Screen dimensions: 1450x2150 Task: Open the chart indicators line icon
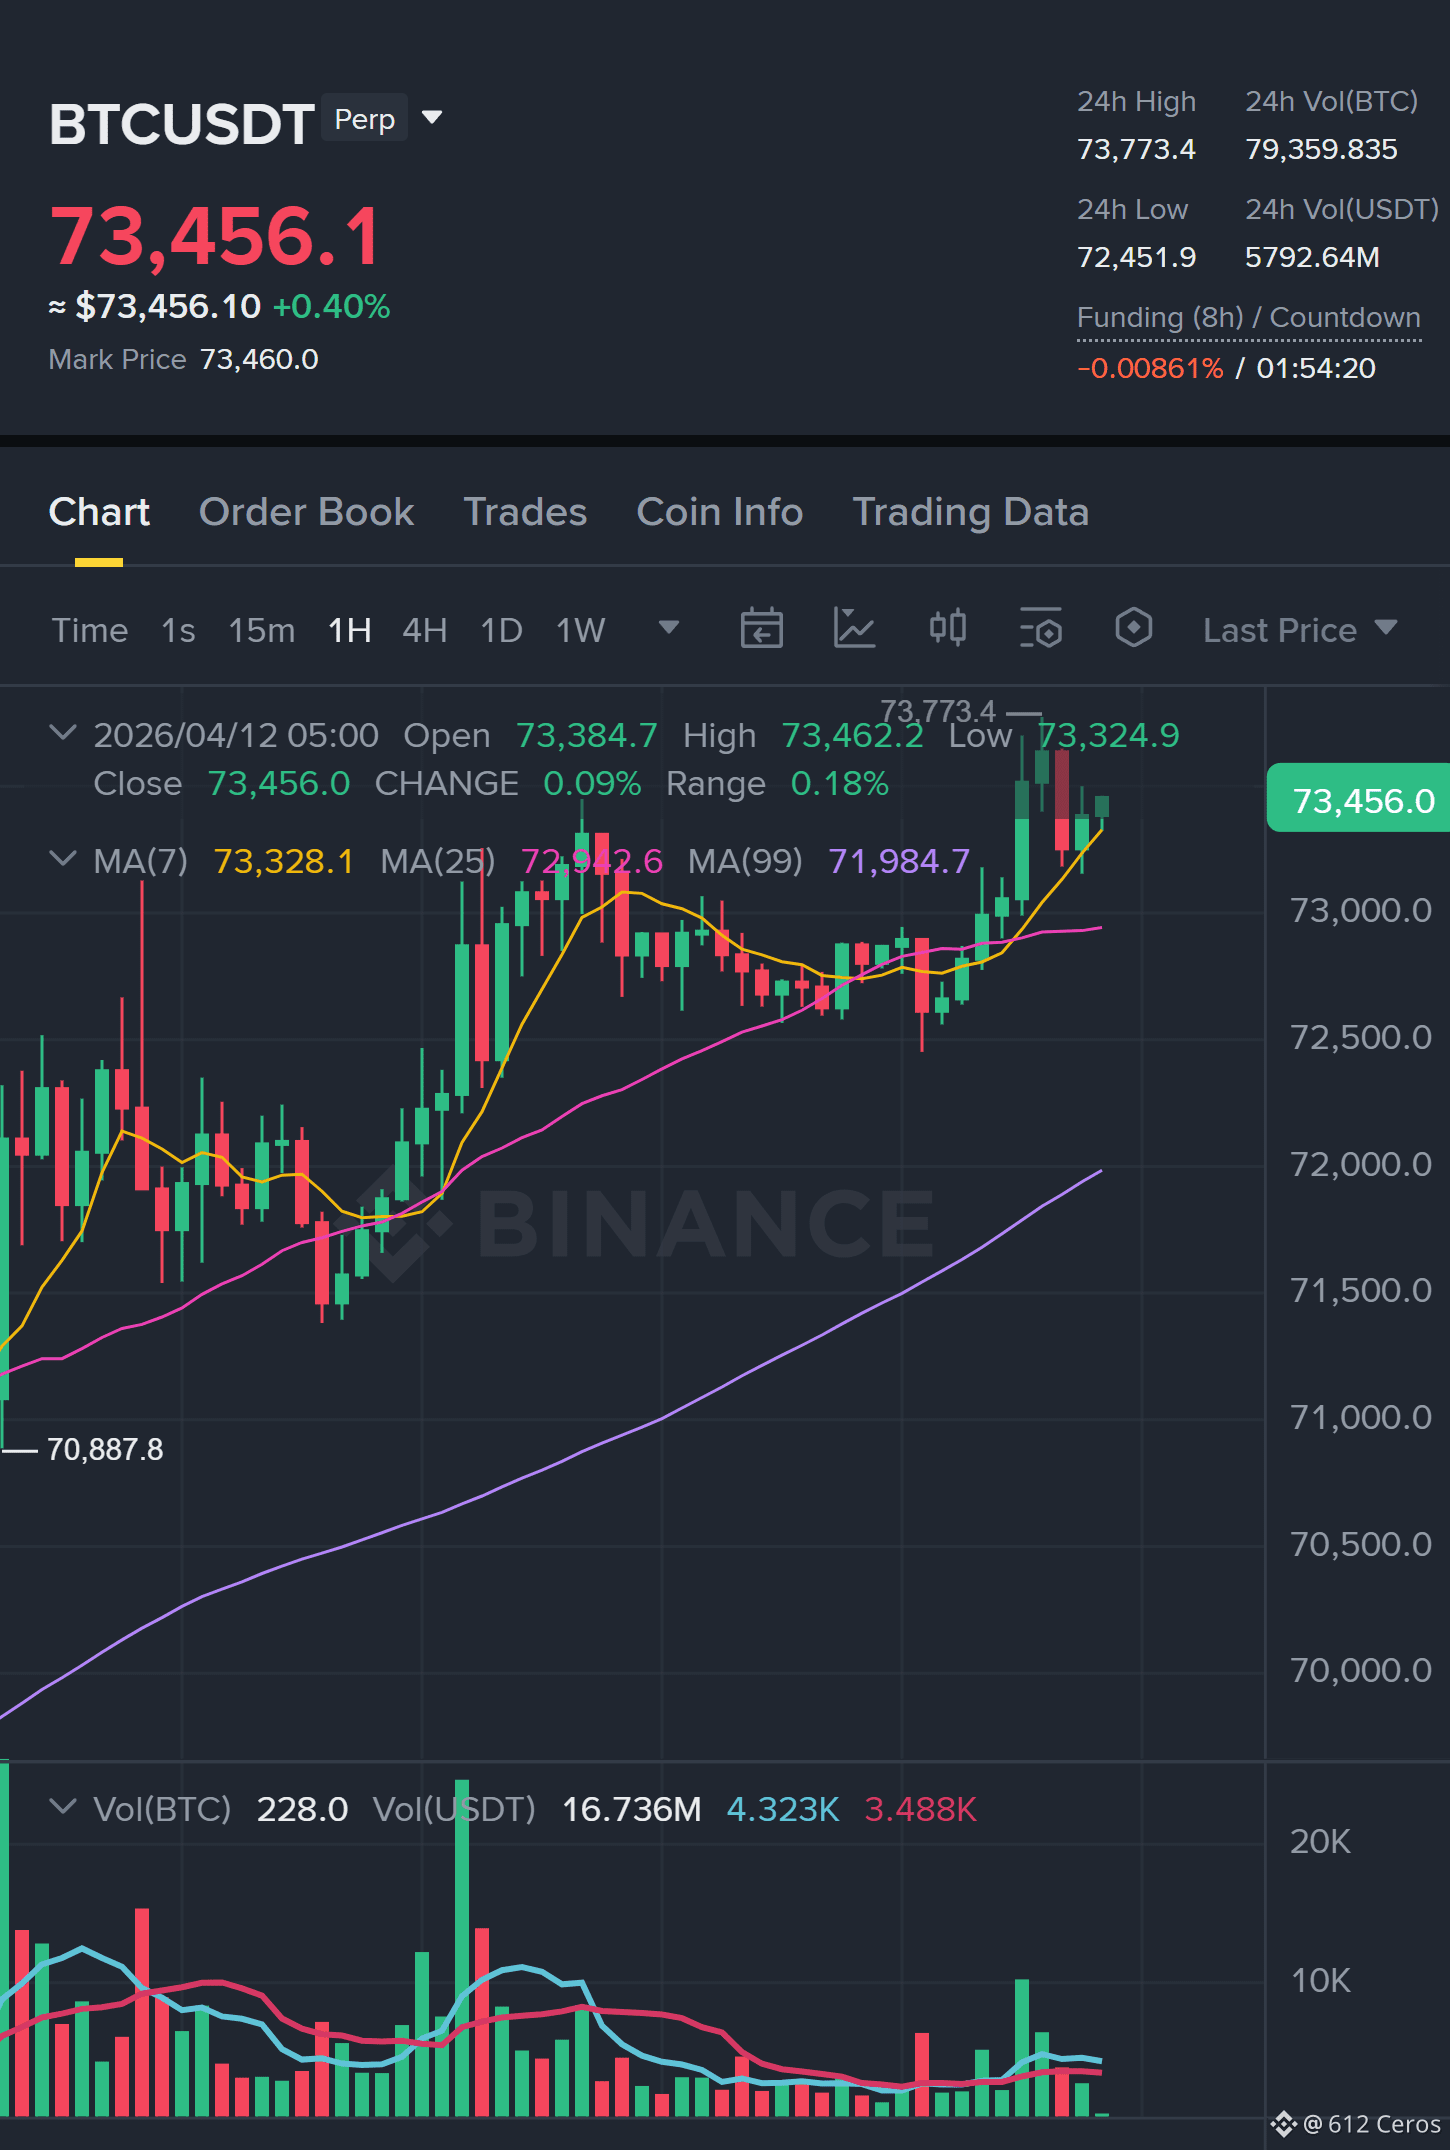coord(854,629)
